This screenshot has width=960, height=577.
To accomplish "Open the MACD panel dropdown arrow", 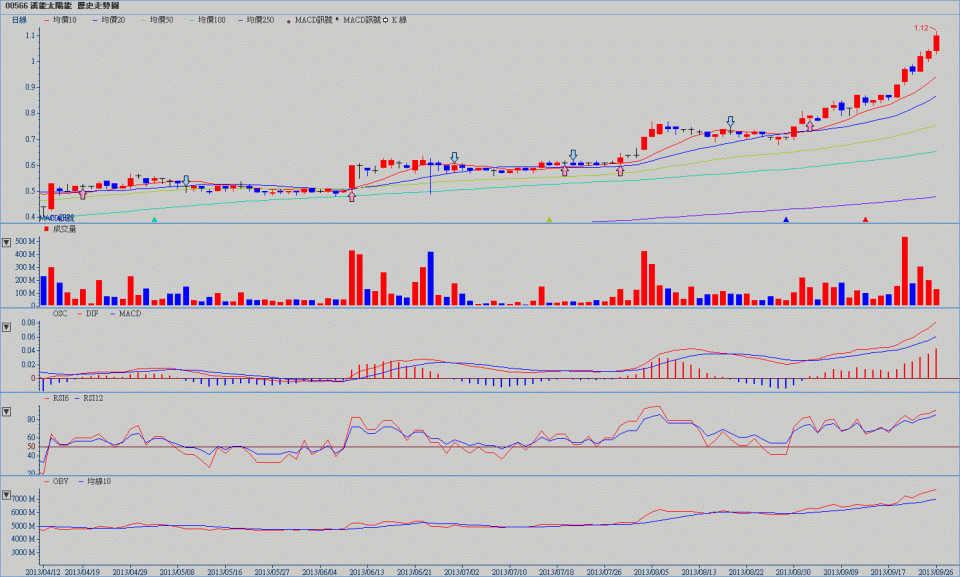I will pyautogui.click(x=8, y=325).
